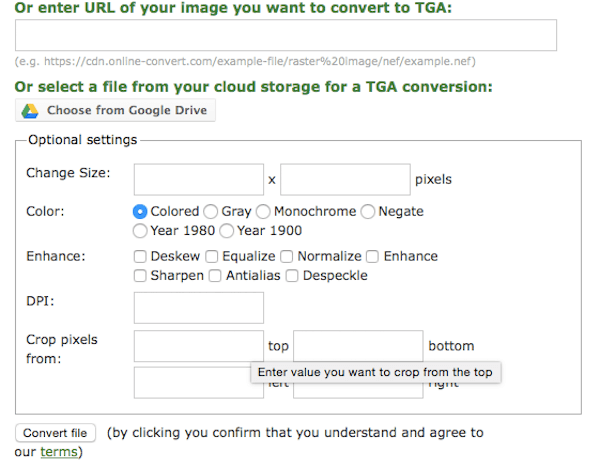Click the Change Size width field
600x467 pixels.
[198, 179]
